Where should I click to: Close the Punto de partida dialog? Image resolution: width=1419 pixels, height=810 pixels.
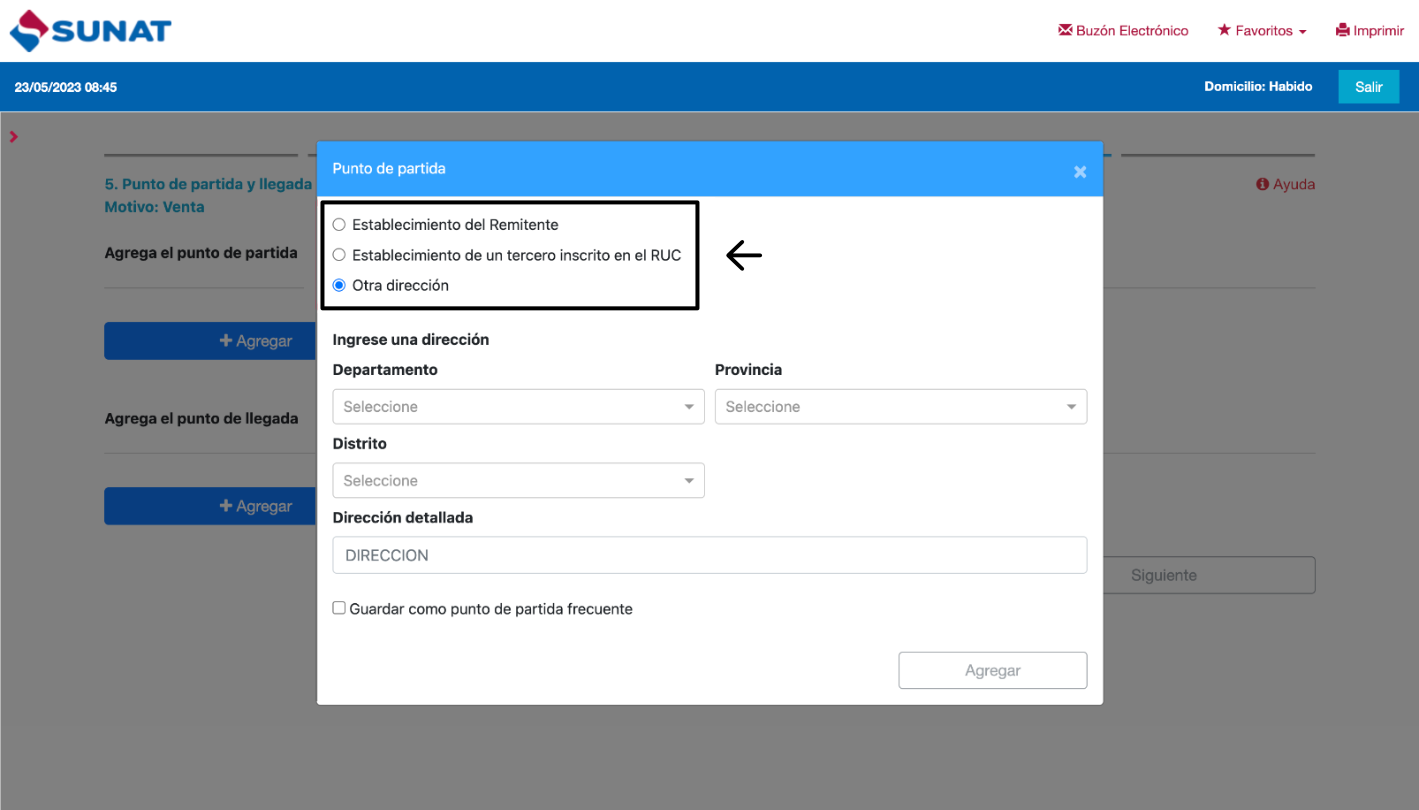click(1080, 172)
